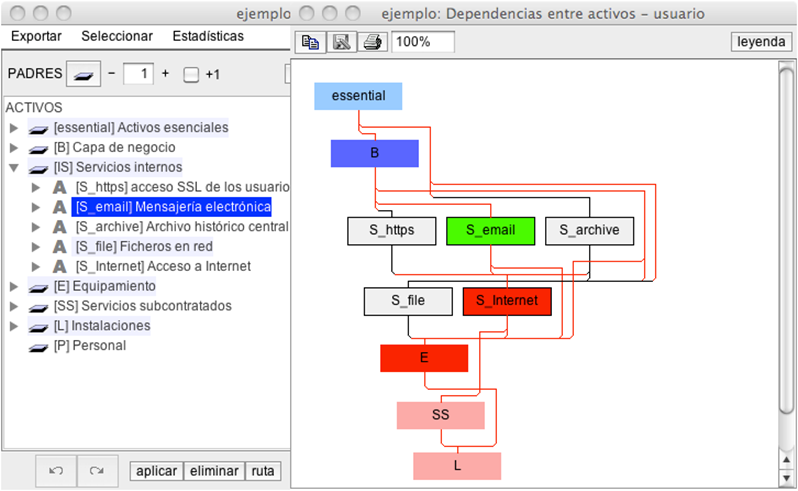Click the copy icon in graph toolbar
This screenshot has width=798, height=491.
[311, 43]
